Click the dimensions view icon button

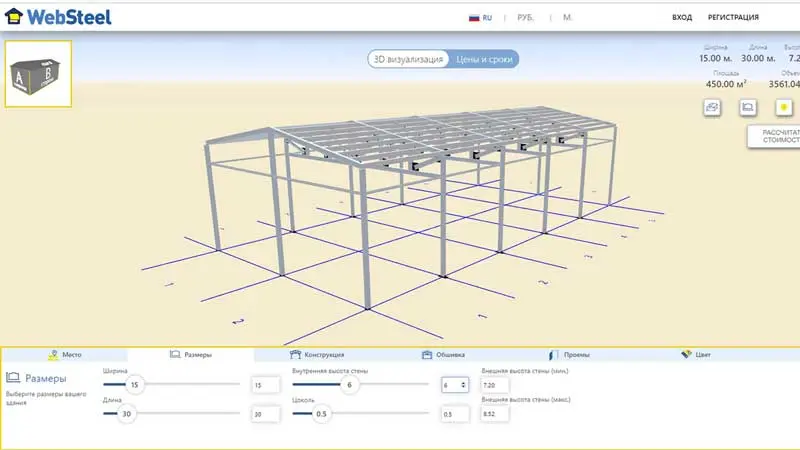(747, 107)
